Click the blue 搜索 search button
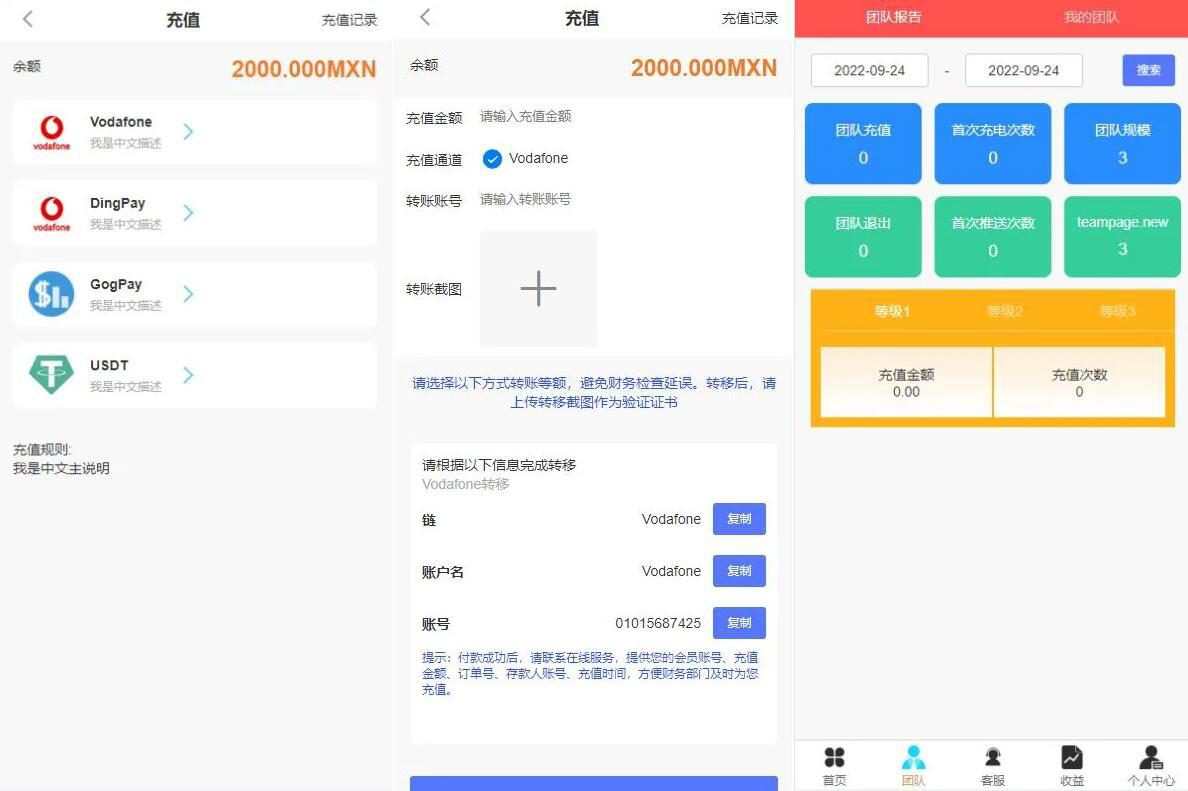This screenshot has width=1188, height=791. coord(1148,70)
